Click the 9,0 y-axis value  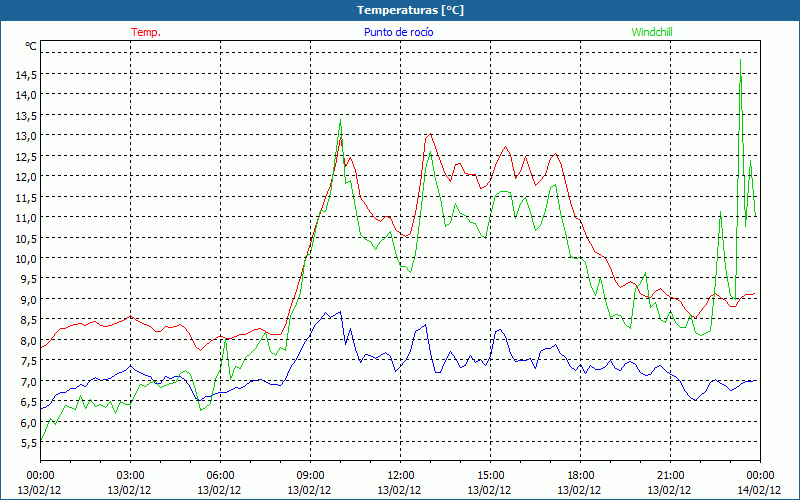pyautogui.click(x=29, y=299)
